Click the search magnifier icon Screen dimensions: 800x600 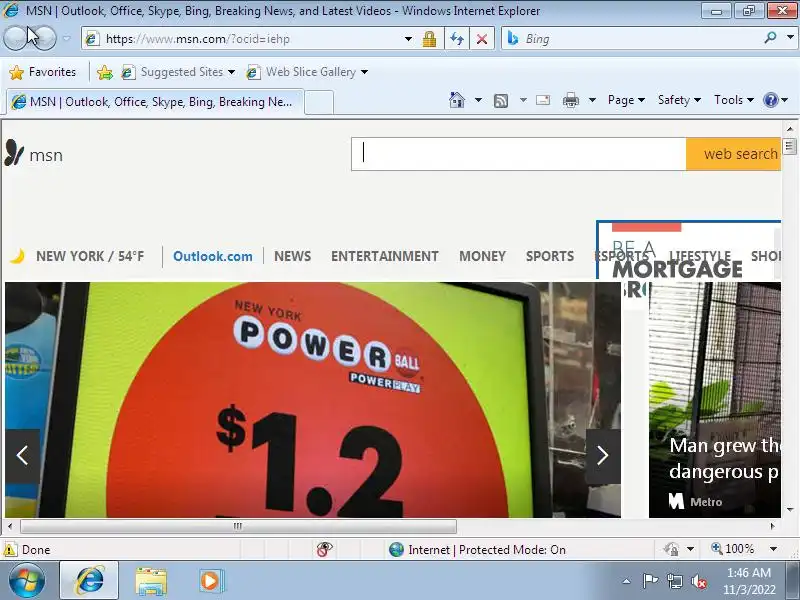770,38
